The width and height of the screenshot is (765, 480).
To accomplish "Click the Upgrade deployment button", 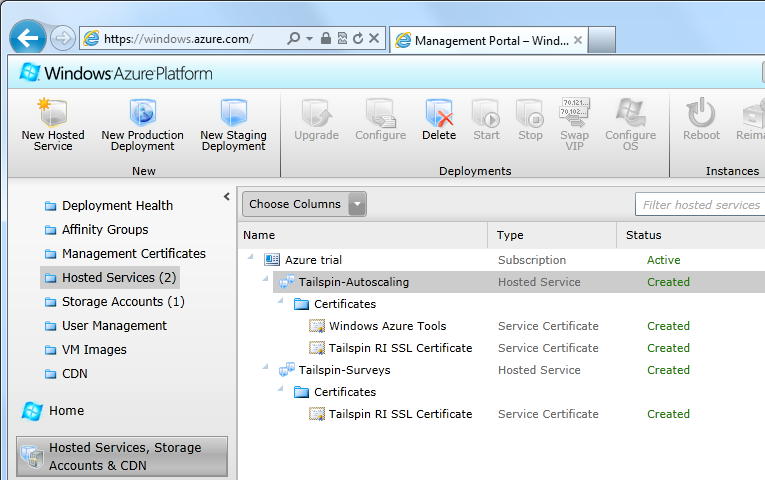I will [316, 120].
